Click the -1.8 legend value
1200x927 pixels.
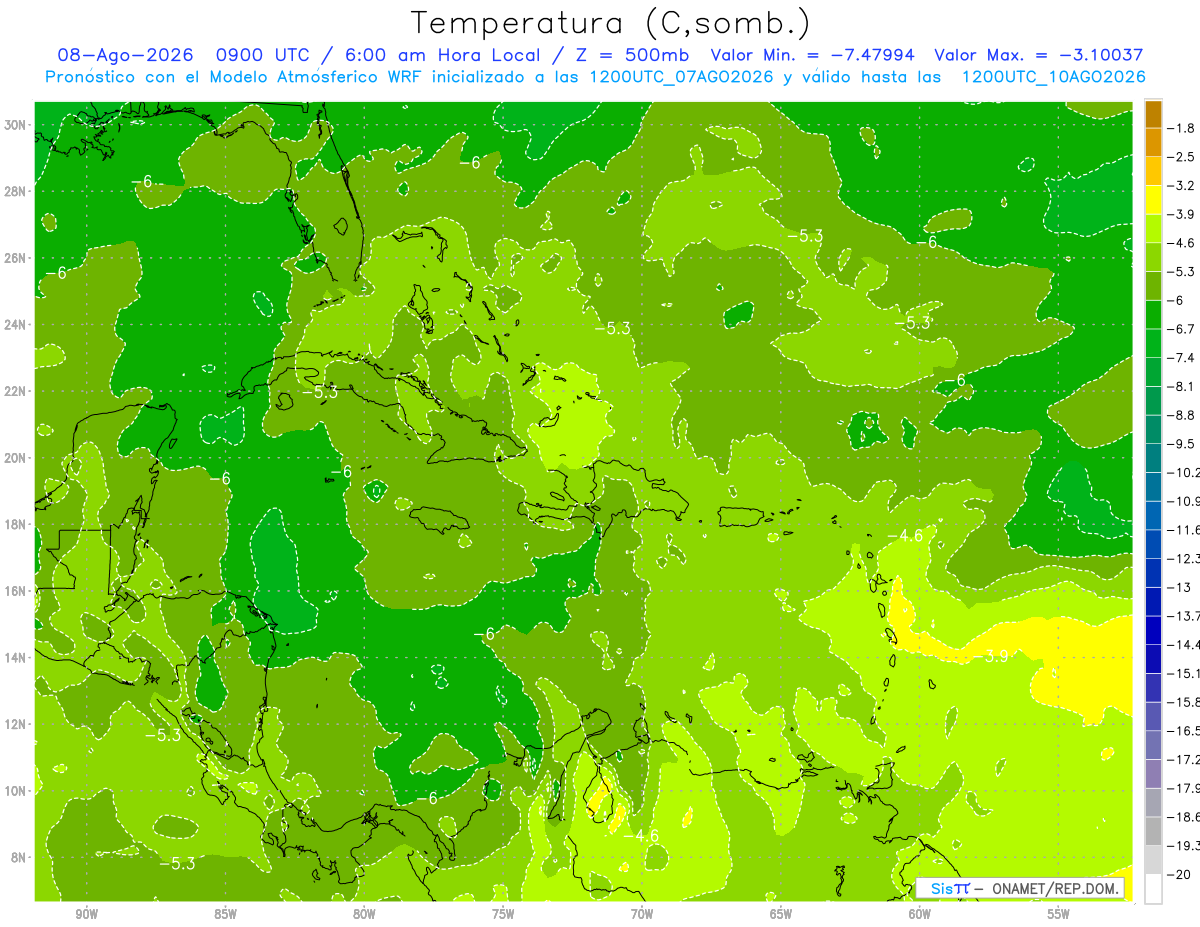click(x=1181, y=128)
